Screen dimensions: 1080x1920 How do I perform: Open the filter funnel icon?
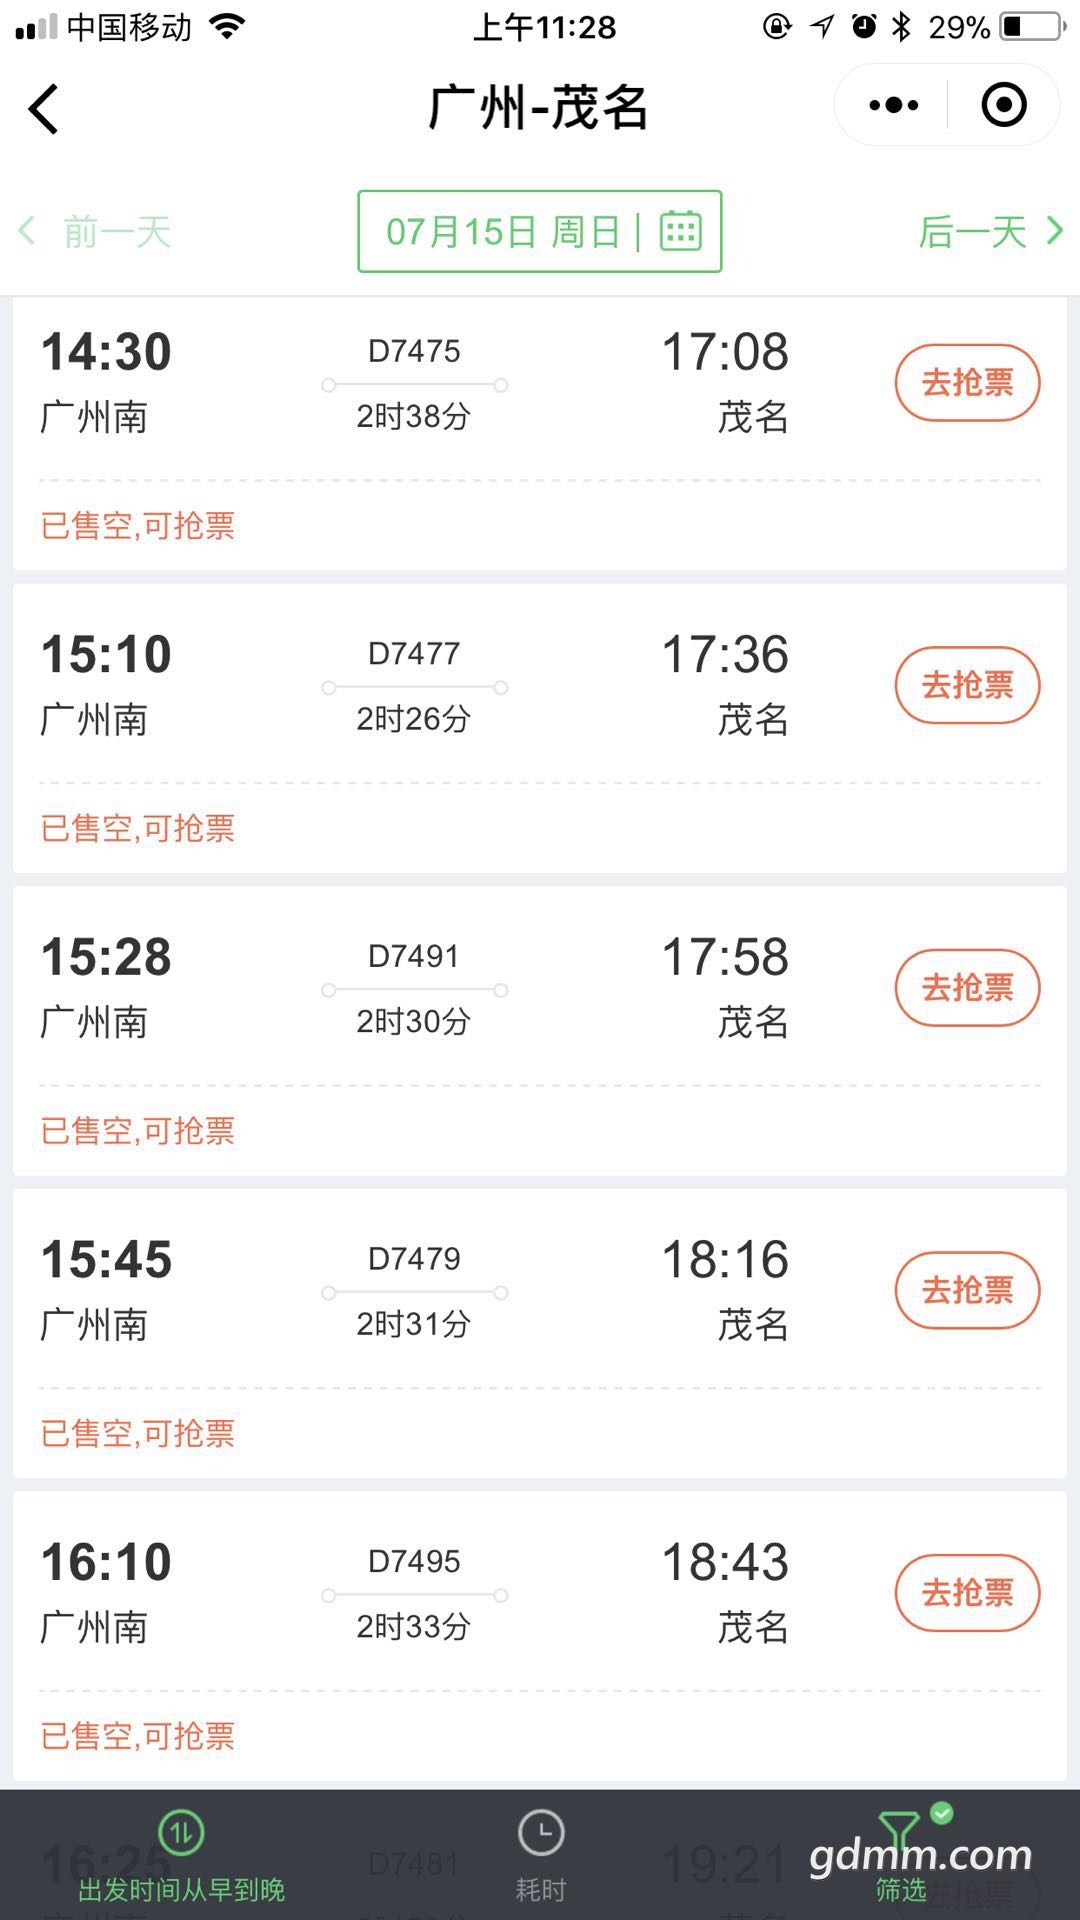coord(900,1832)
